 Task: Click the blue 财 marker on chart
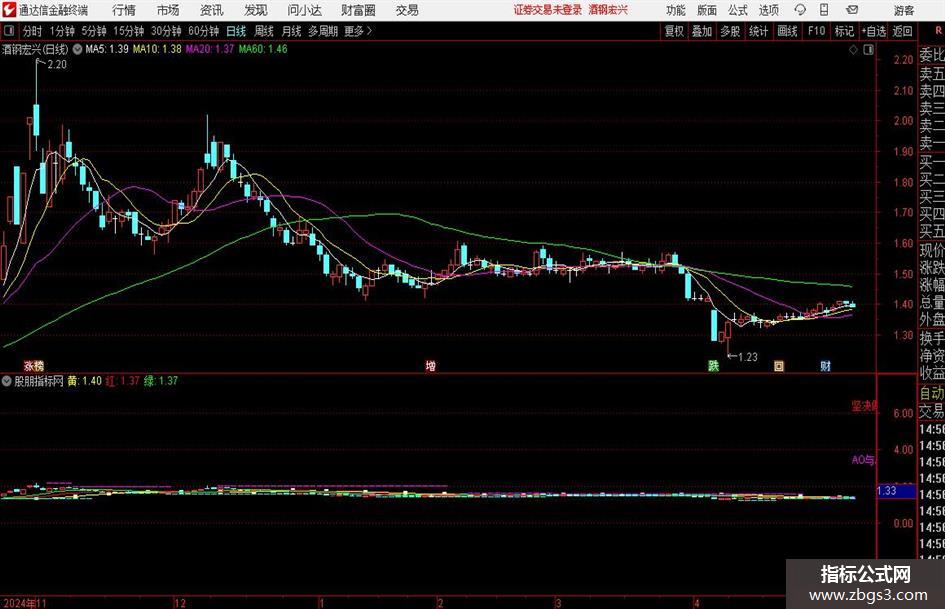coord(826,365)
